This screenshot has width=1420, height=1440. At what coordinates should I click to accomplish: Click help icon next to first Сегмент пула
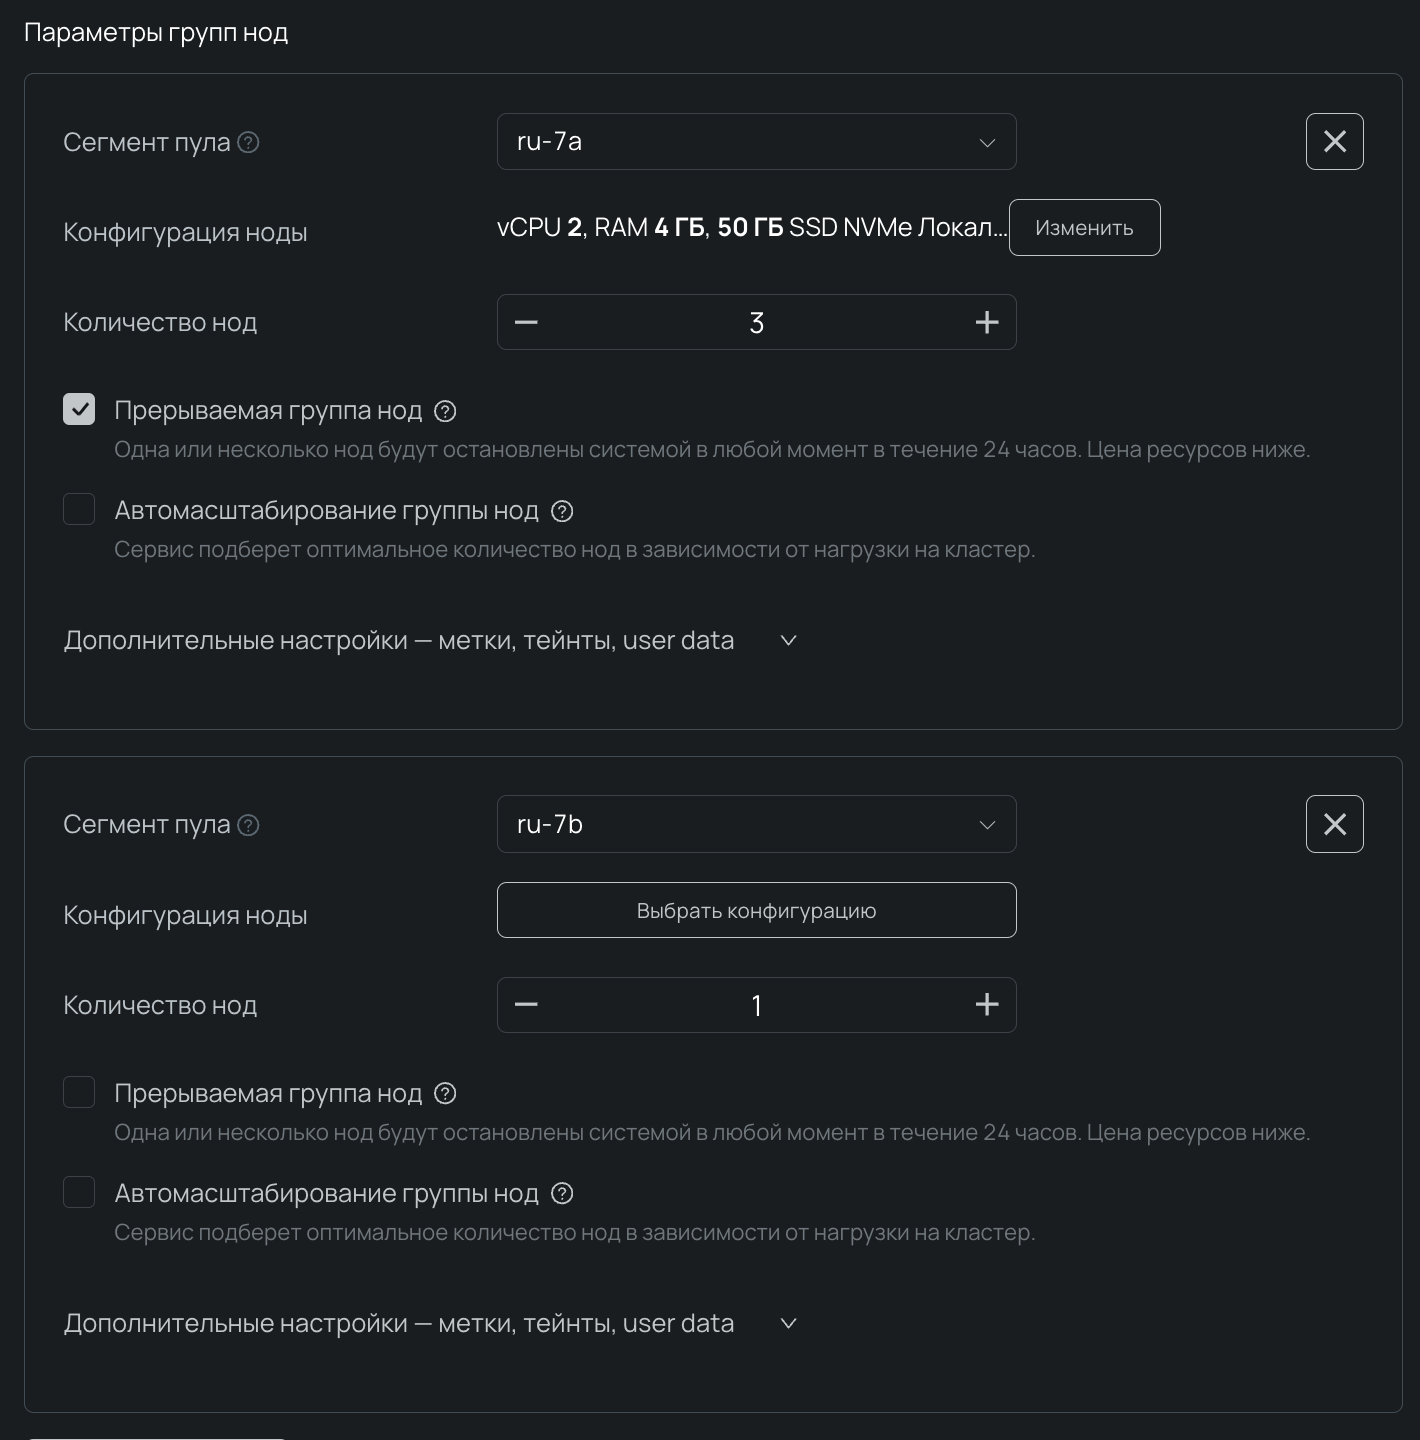[x=249, y=143]
